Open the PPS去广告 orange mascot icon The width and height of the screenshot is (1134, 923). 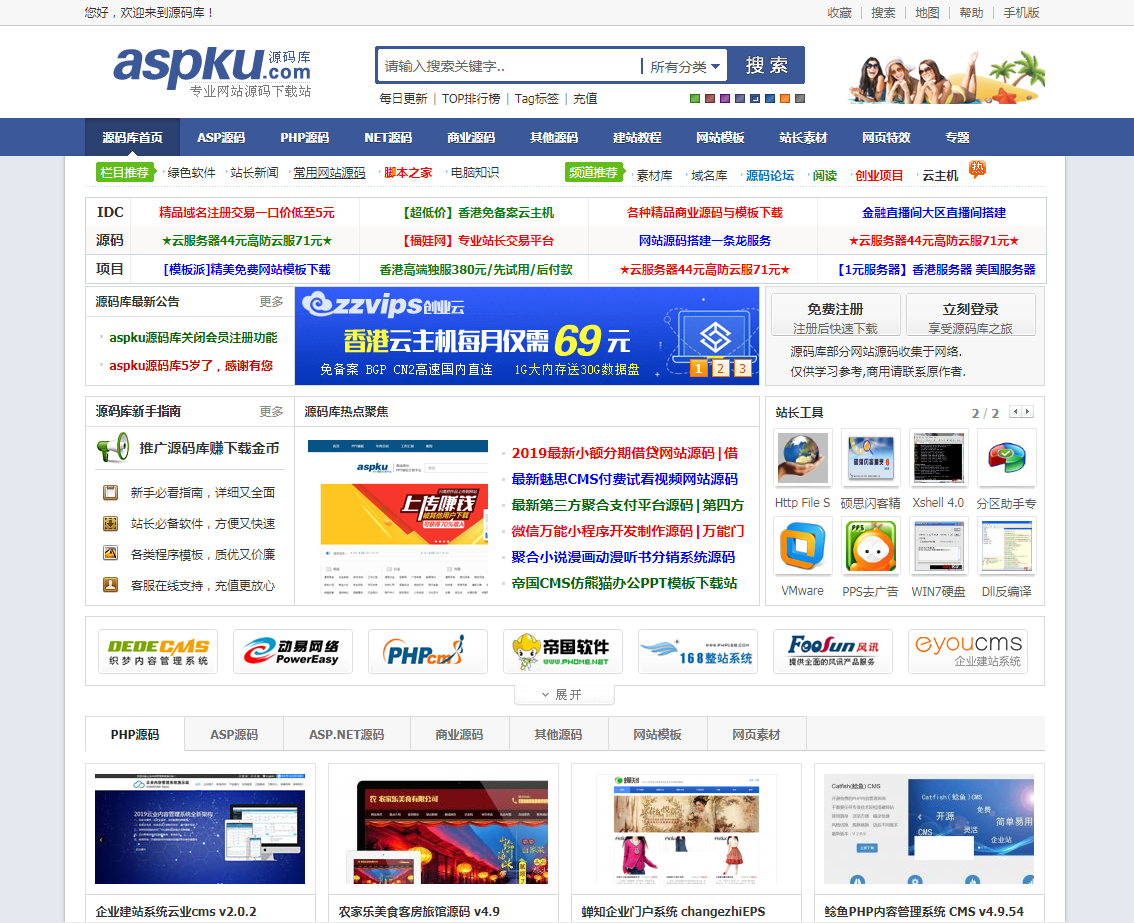pyautogui.click(x=870, y=547)
